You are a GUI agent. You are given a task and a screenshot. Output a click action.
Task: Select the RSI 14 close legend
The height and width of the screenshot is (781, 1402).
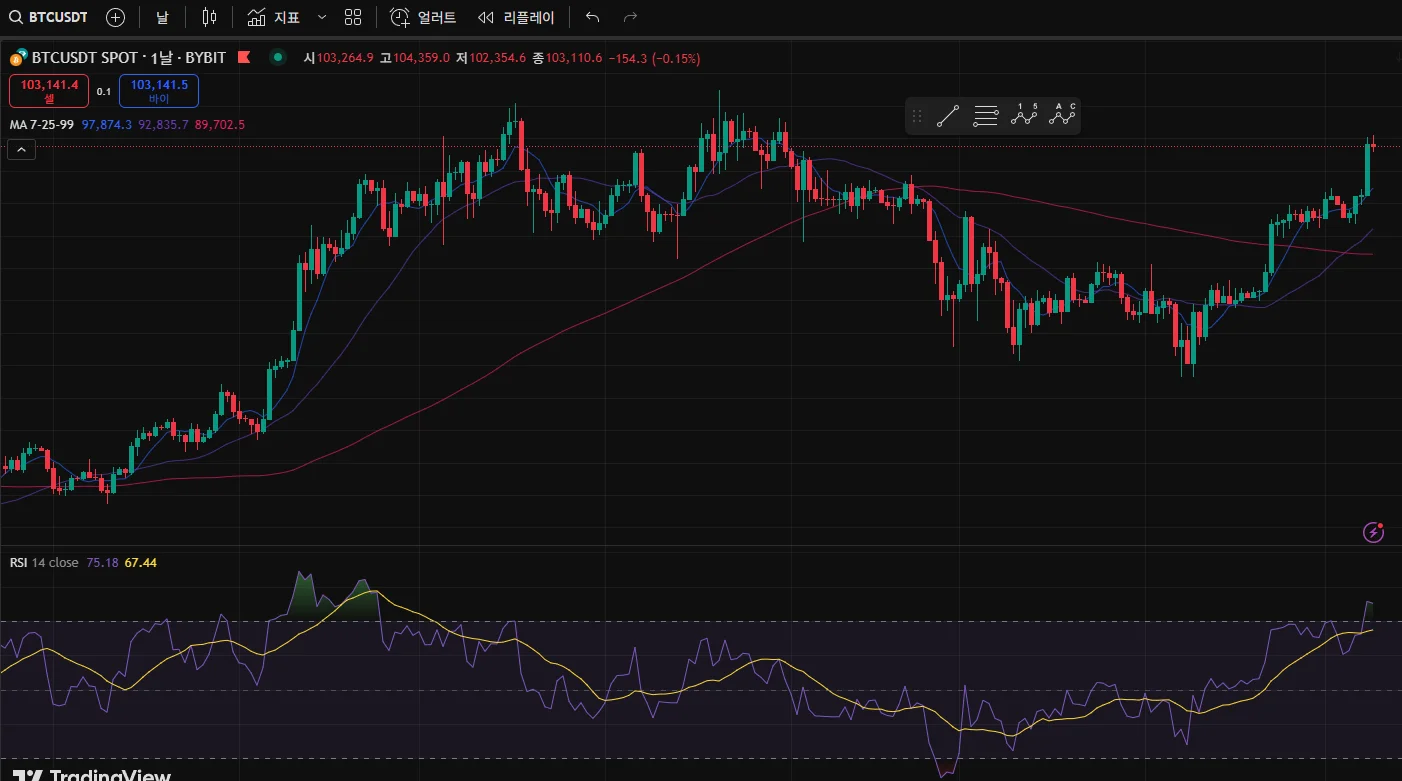tap(44, 563)
